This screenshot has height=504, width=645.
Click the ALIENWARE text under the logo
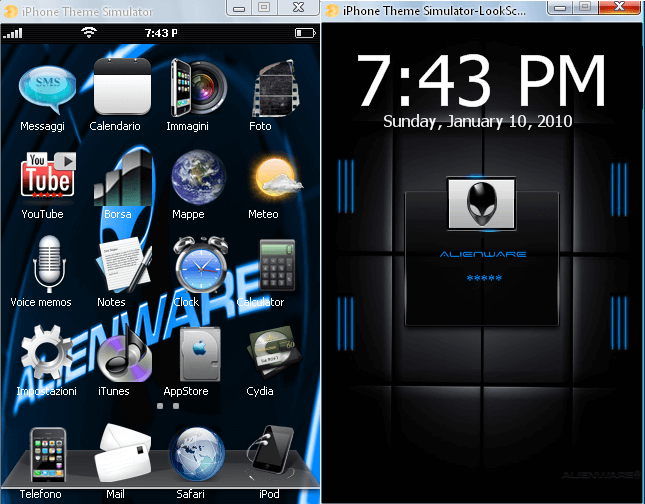(483, 254)
